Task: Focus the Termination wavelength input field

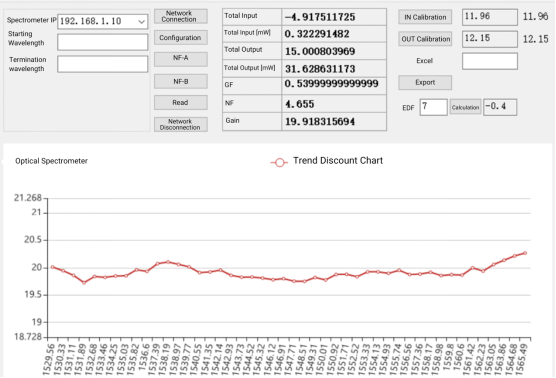Action: [102, 64]
